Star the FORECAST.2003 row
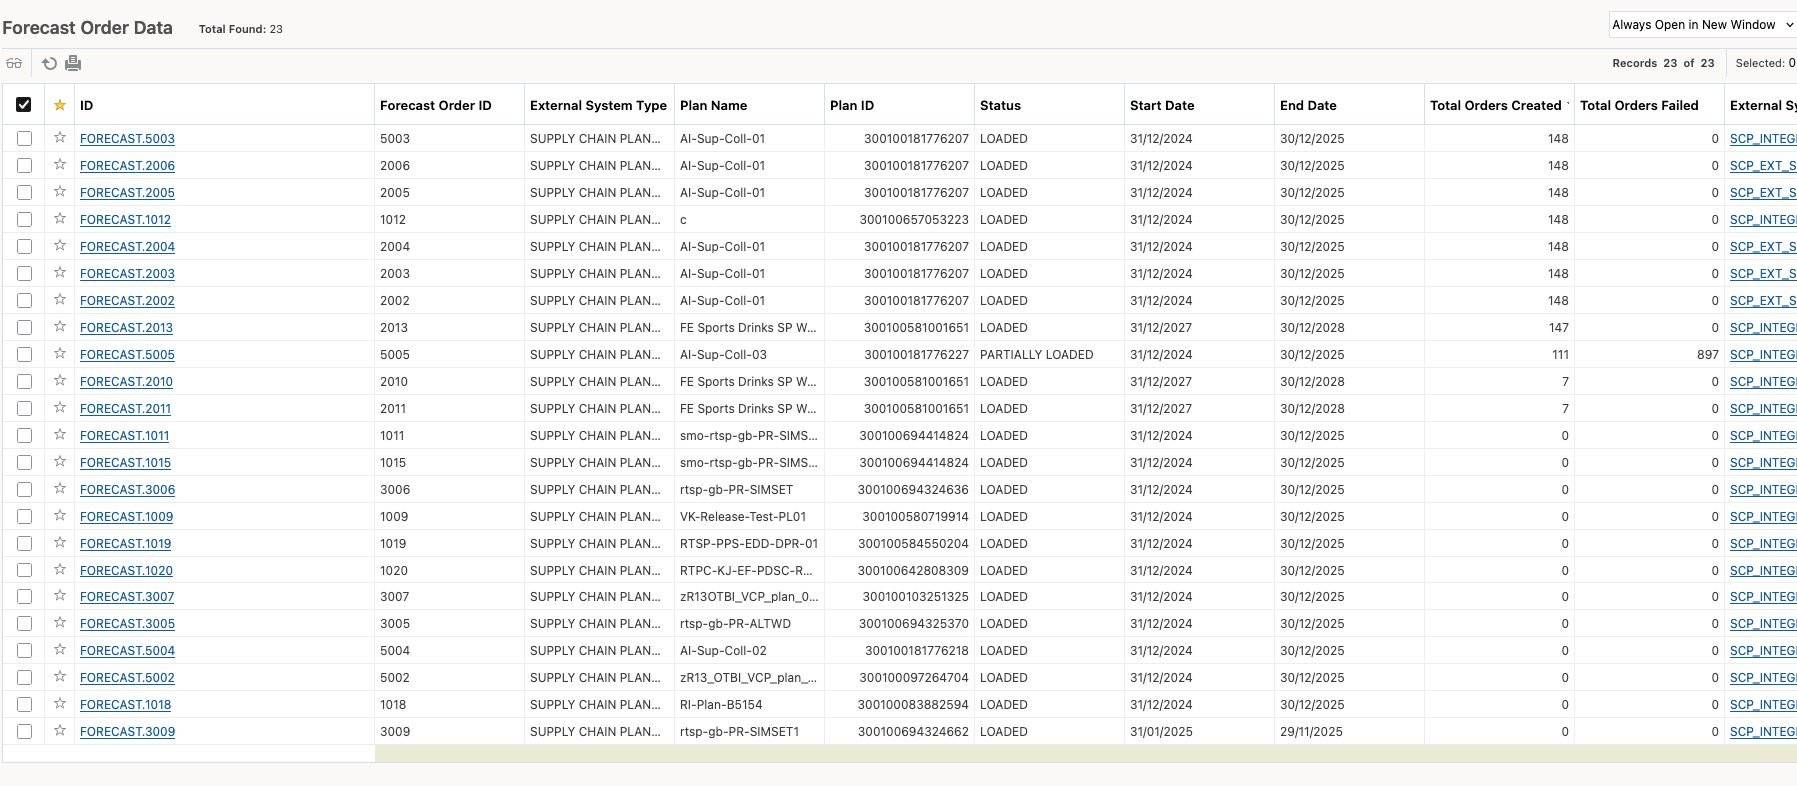Viewport: 1797px width, 786px height. point(60,273)
